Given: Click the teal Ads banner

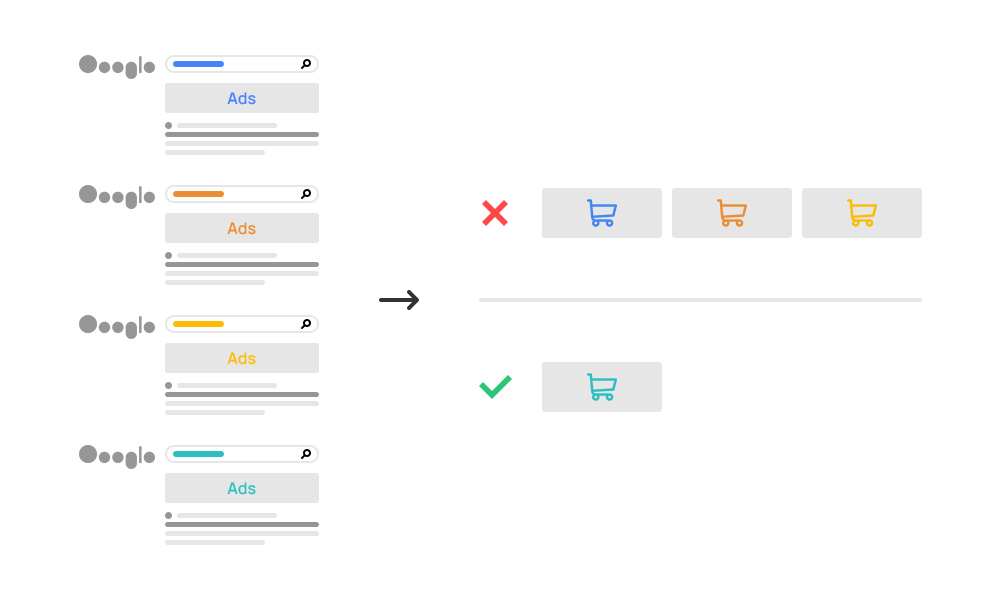Looking at the screenshot, I should pos(242,488).
